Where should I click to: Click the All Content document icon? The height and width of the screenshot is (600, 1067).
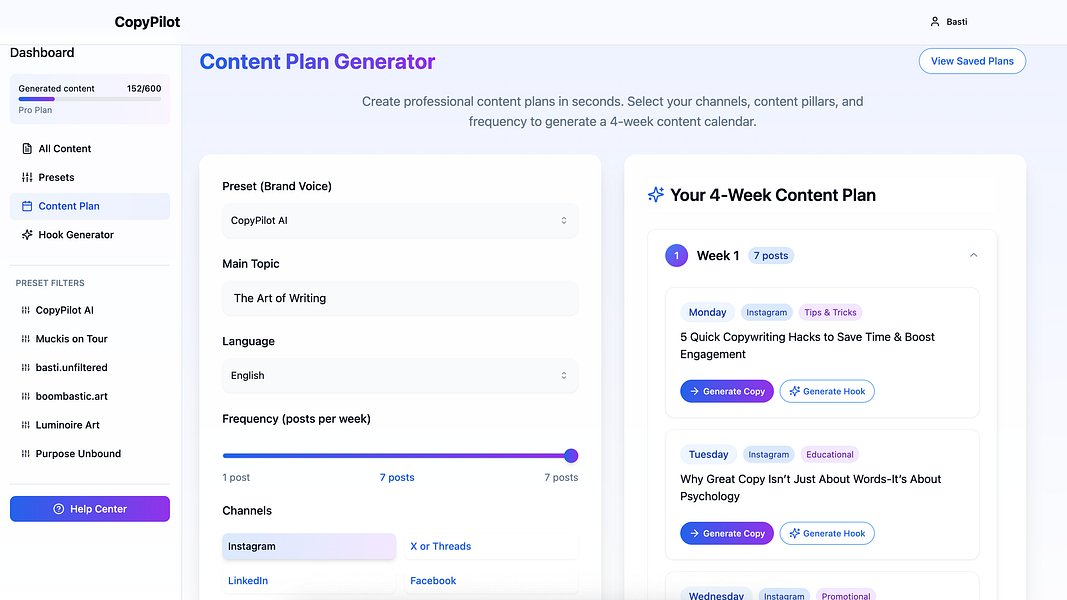(x=27, y=148)
